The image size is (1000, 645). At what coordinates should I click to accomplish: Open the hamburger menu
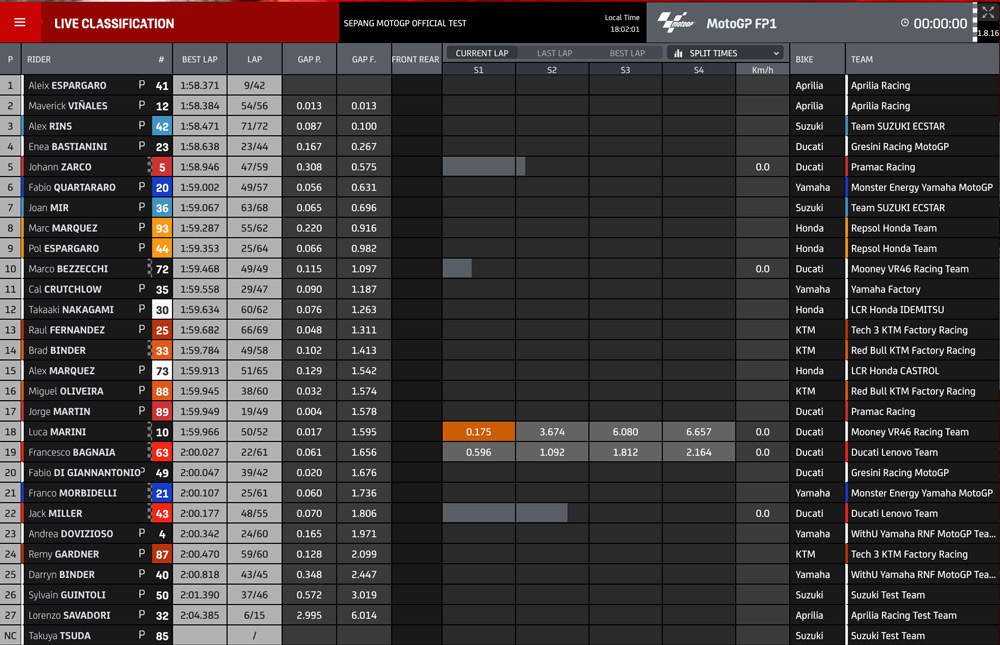[x=20, y=22]
